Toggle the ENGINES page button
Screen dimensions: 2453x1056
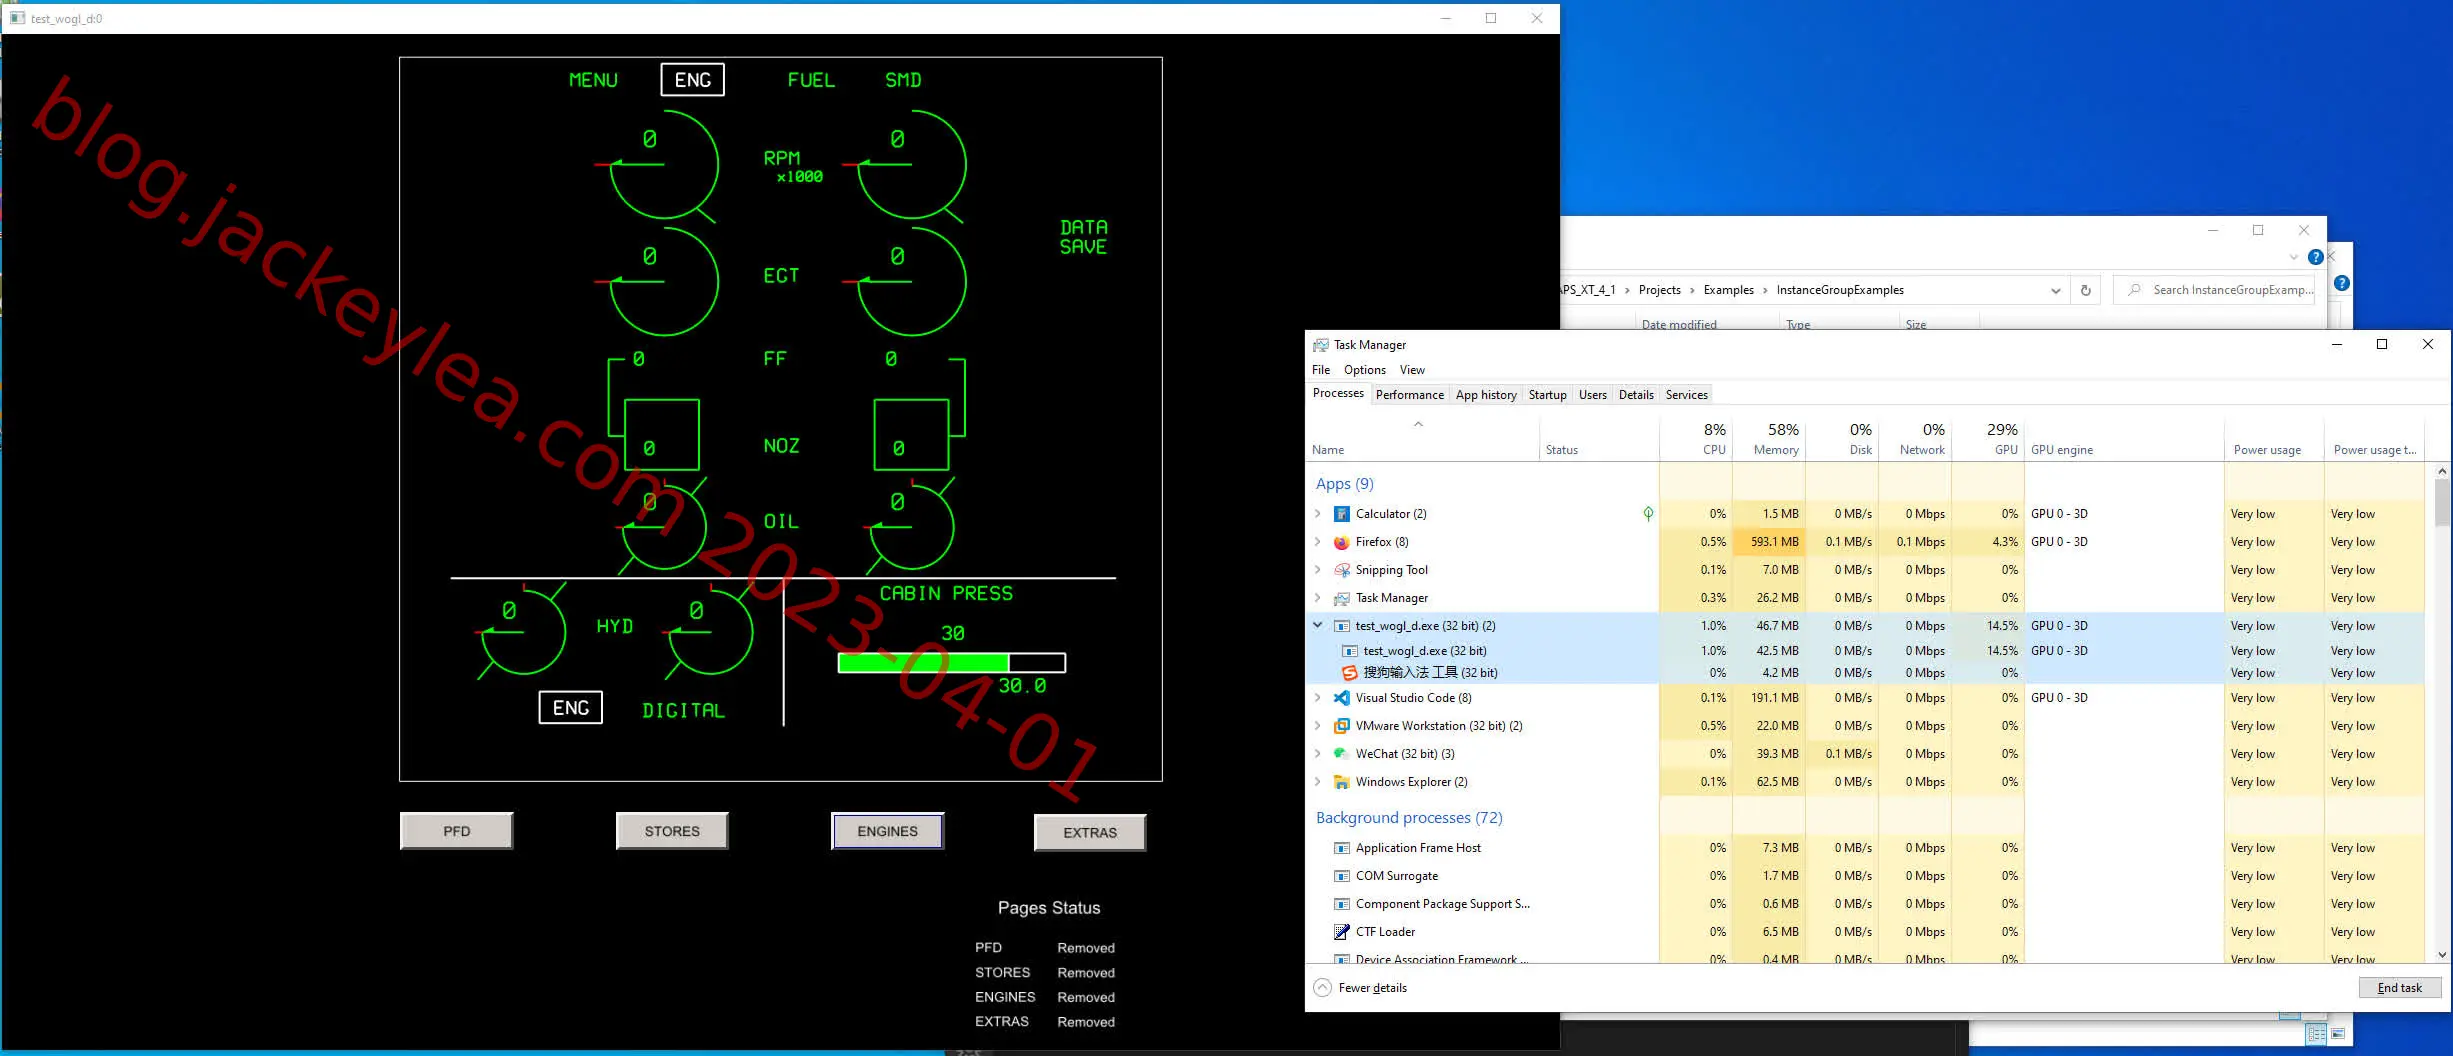click(887, 831)
